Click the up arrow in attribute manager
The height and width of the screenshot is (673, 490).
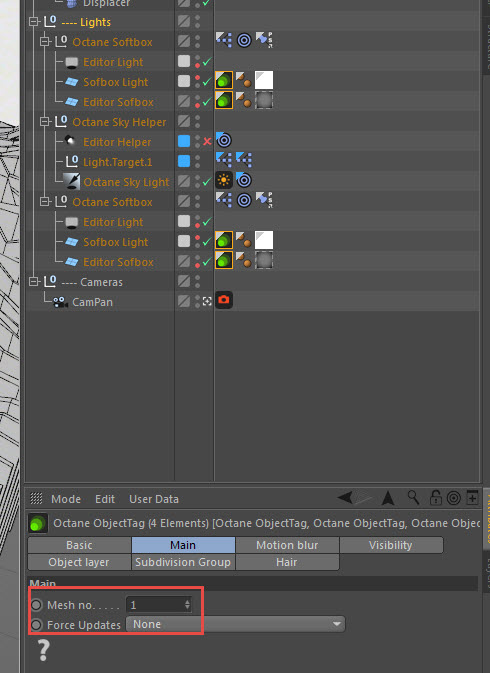pyautogui.click(x=388, y=498)
